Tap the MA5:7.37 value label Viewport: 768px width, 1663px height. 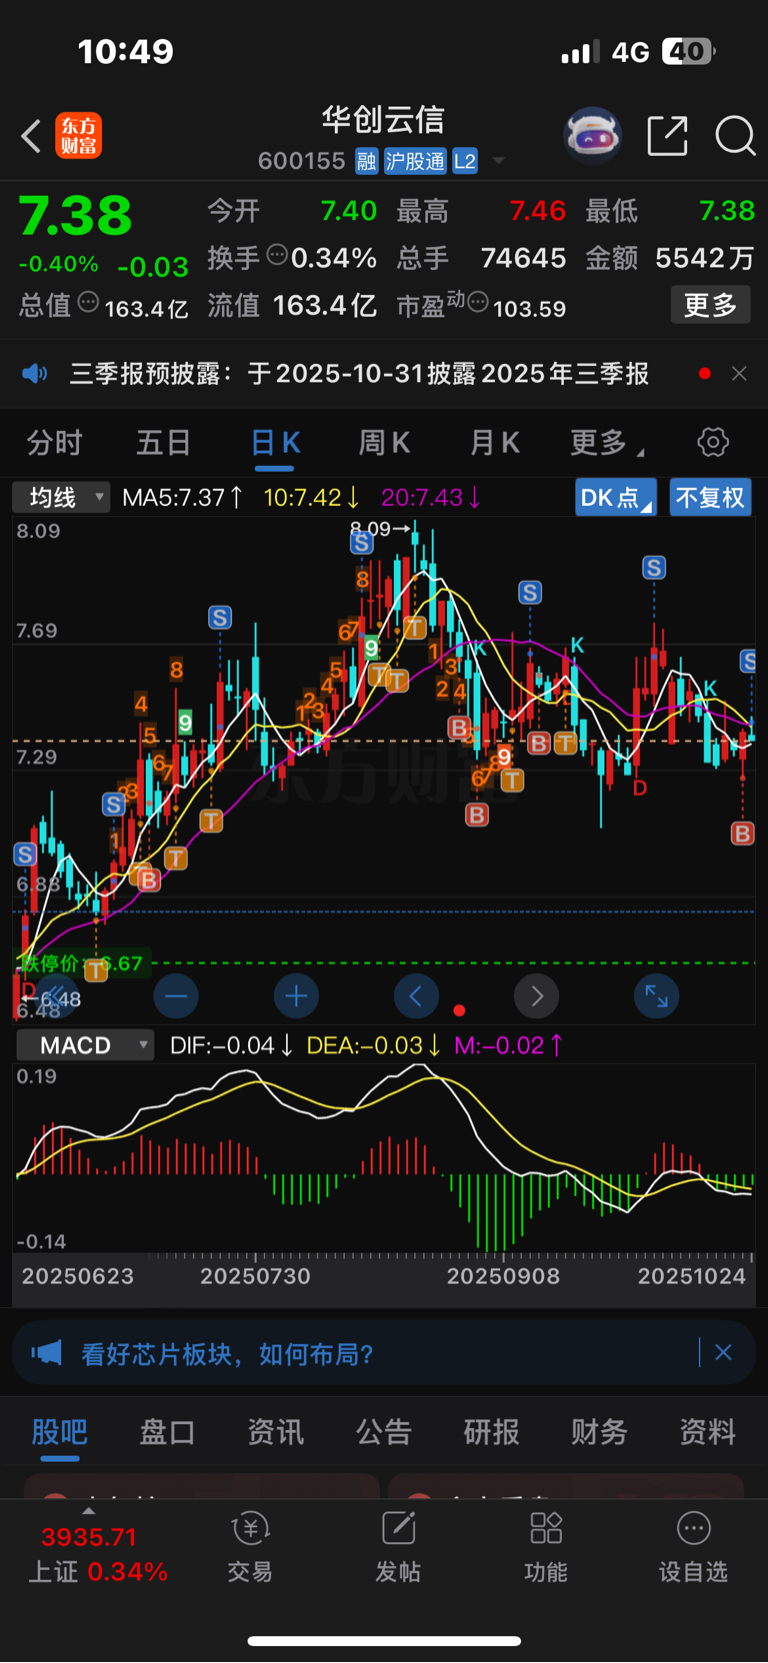tap(182, 497)
